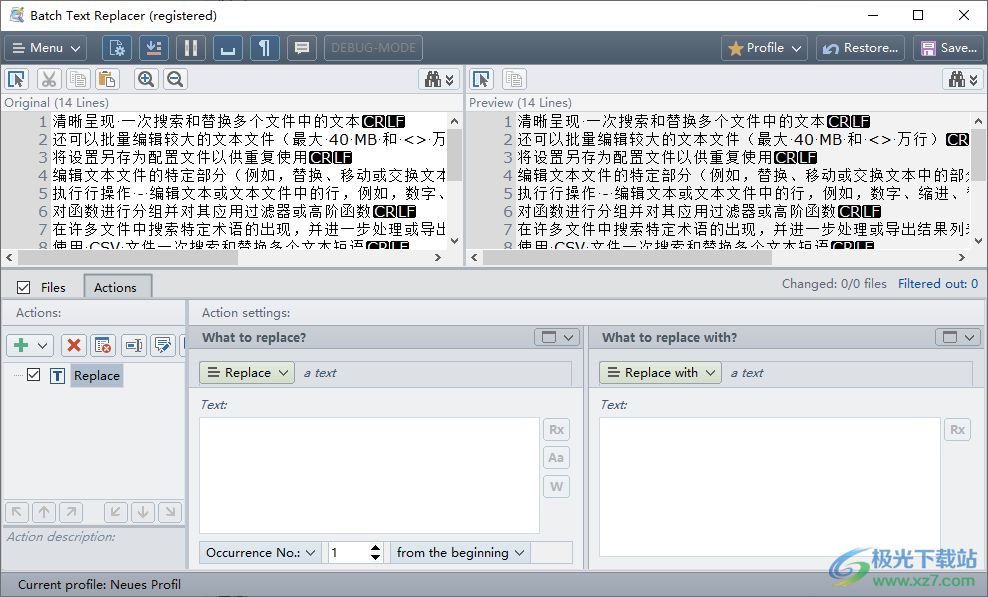
Task: Click the move action to bottom-right arrow
Action: coord(170,512)
